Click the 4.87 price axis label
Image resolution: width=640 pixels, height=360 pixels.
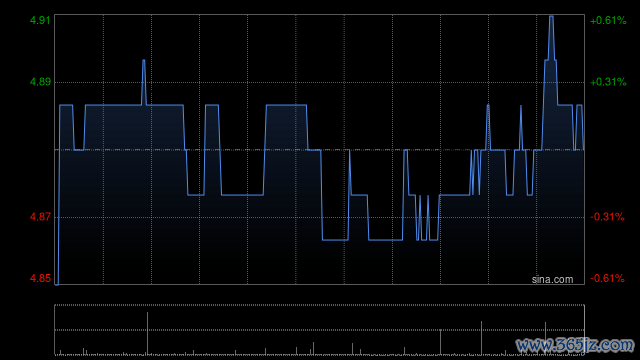[40, 217]
